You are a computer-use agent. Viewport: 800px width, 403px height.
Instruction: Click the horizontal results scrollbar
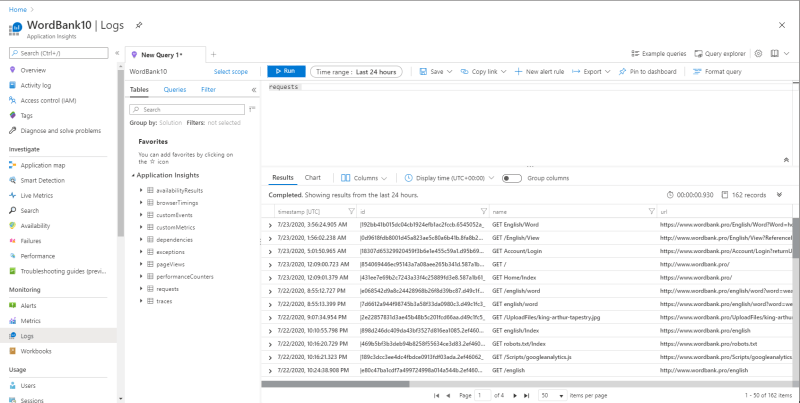click(335, 384)
